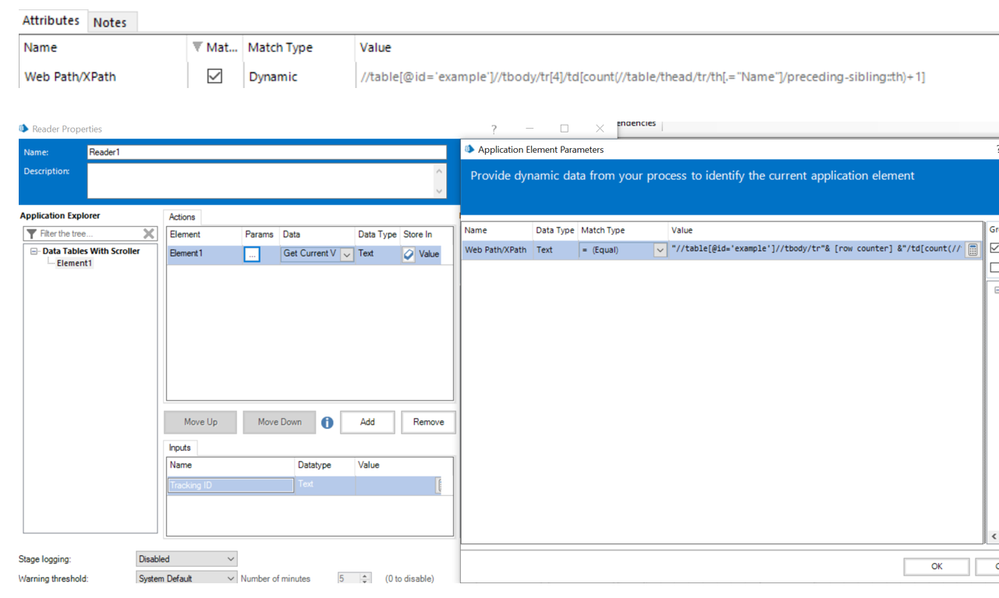Collapse the Data Tables With Scroller node
This screenshot has width=999, height=598.
pyautogui.click(x=34, y=251)
